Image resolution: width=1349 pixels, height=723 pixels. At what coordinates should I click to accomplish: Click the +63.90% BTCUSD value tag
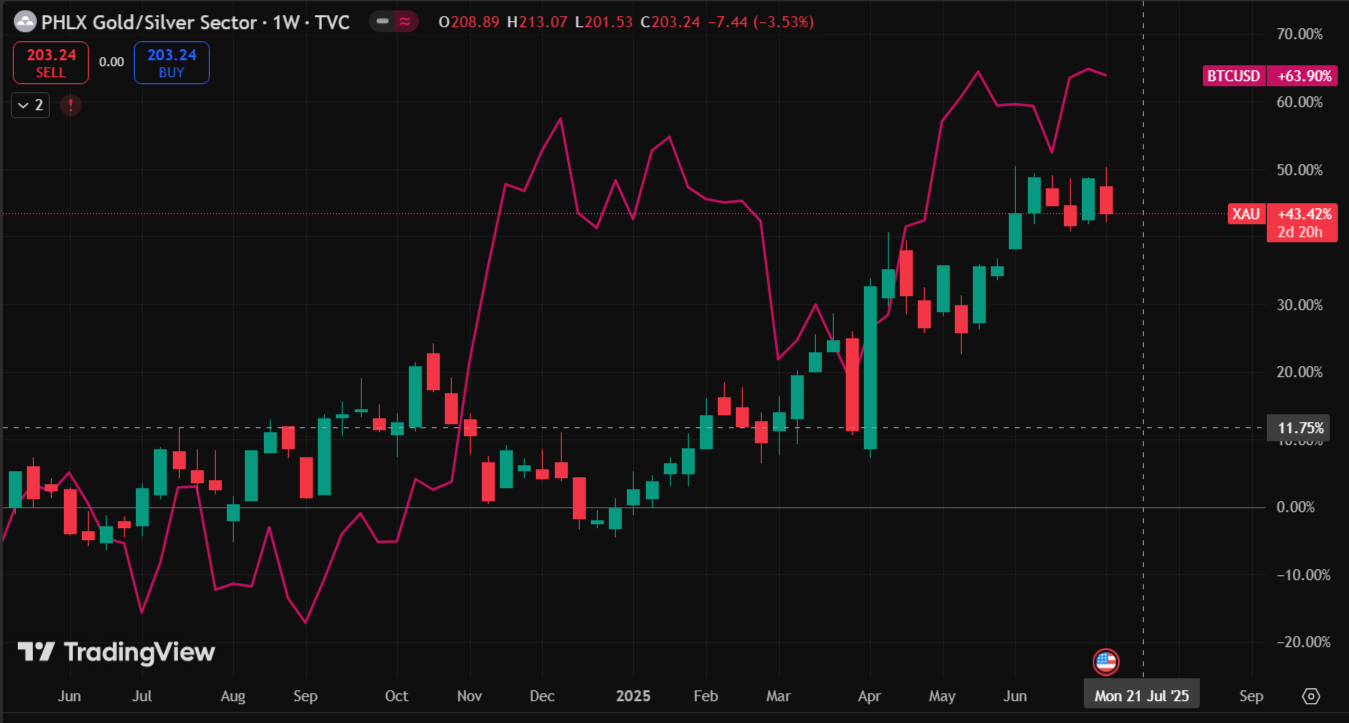[1301, 75]
